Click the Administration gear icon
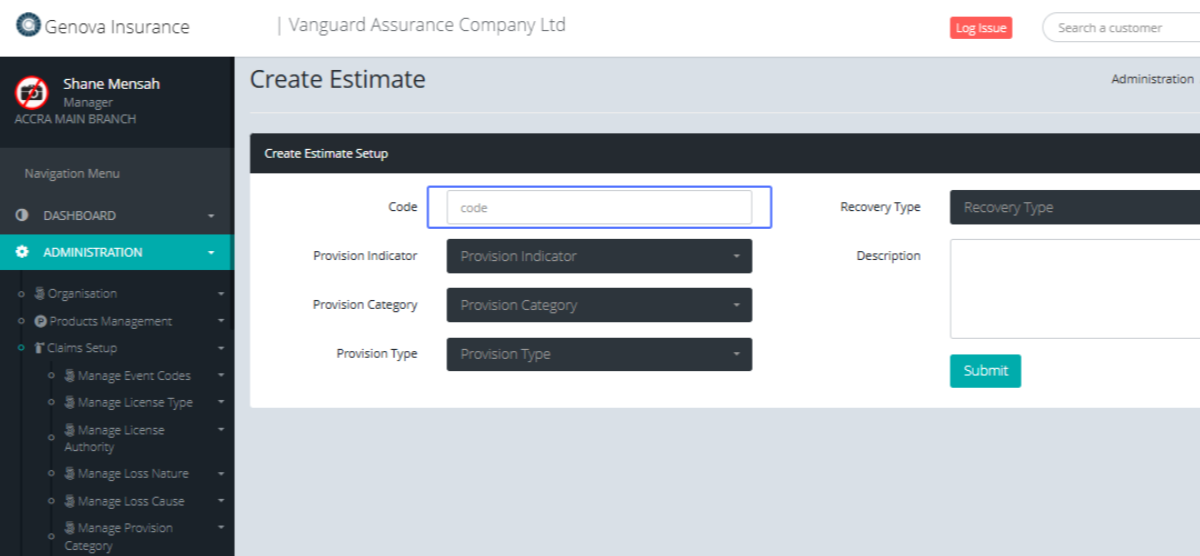Image resolution: width=1200 pixels, height=556 pixels. (x=22, y=253)
